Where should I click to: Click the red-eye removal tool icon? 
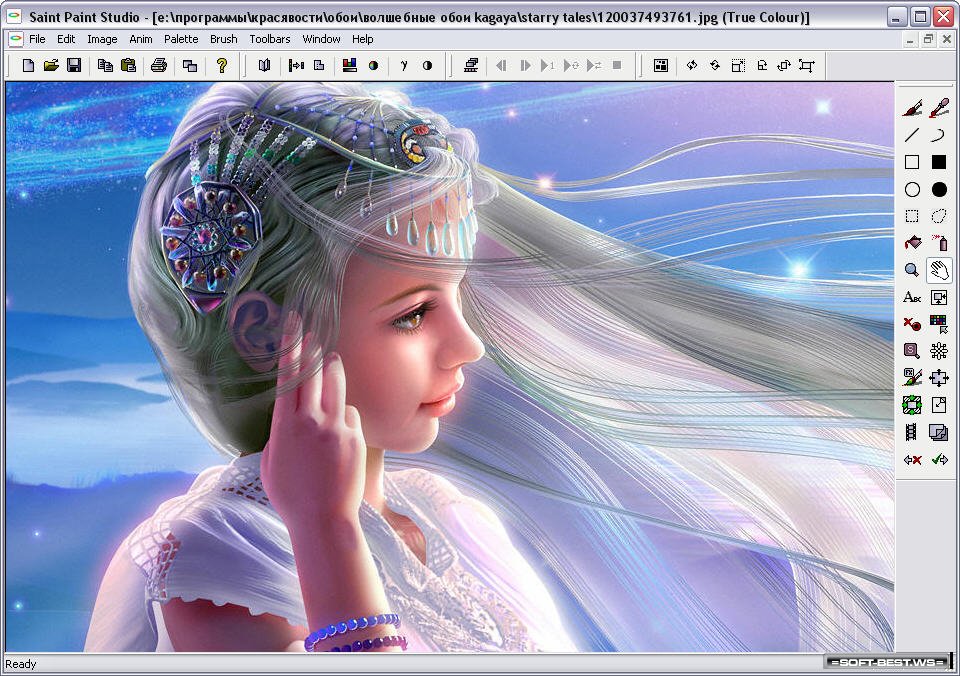(912, 324)
